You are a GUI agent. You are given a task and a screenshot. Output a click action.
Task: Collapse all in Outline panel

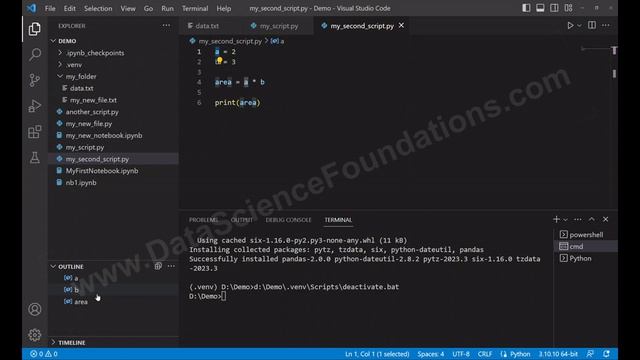[x=158, y=266]
